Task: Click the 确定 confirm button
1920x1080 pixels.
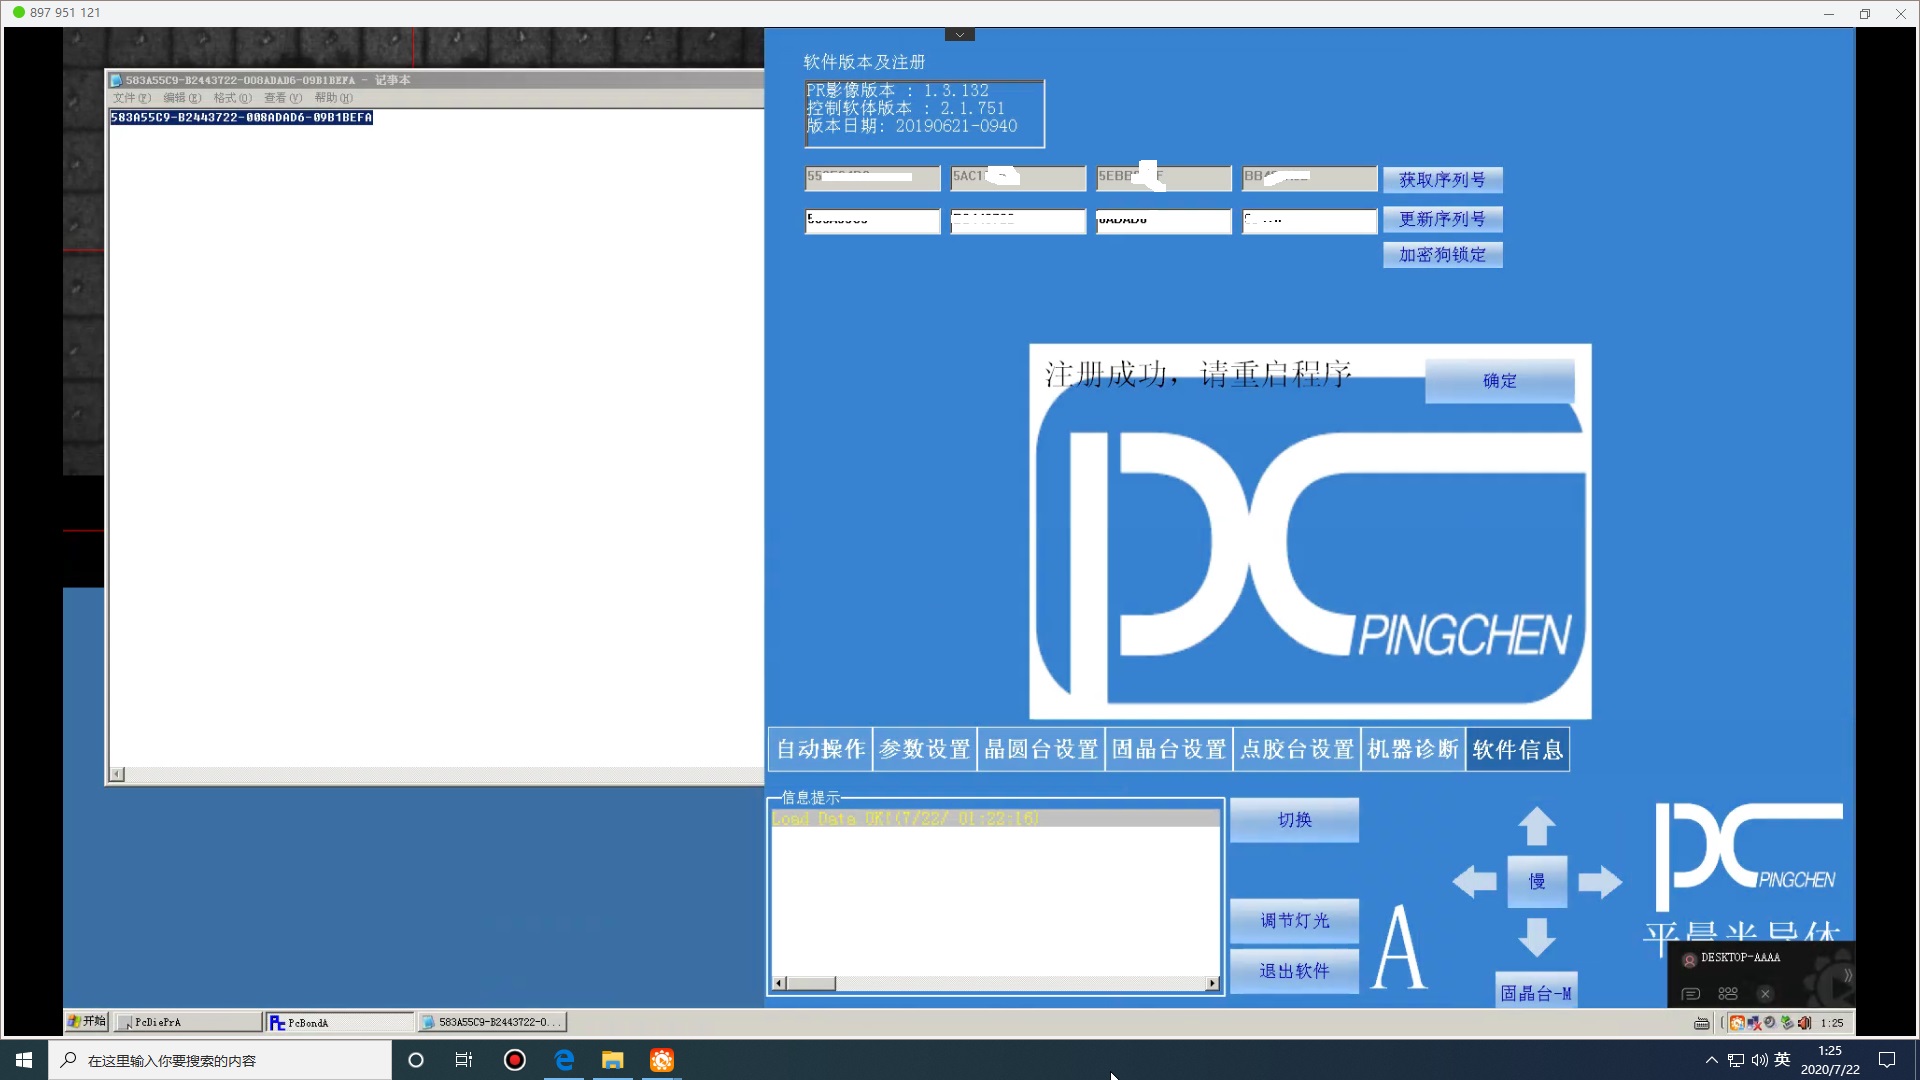Action: click(1499, 381)
